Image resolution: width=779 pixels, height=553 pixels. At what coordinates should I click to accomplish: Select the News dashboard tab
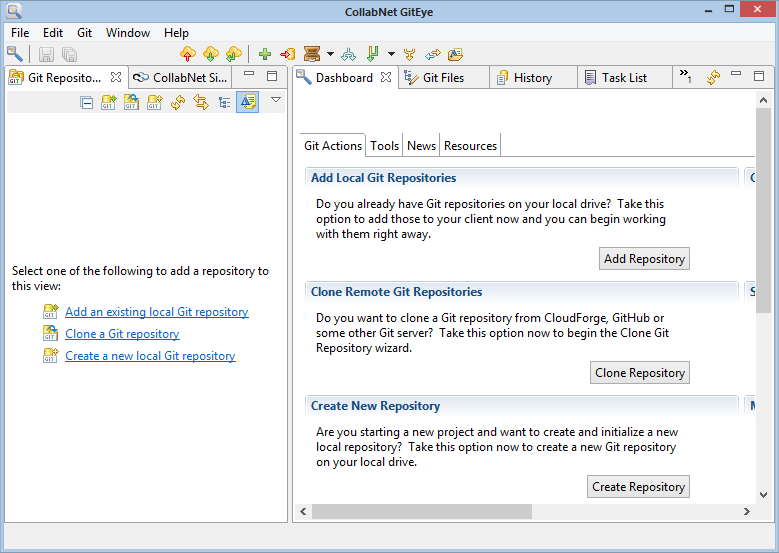coord(421,146)
